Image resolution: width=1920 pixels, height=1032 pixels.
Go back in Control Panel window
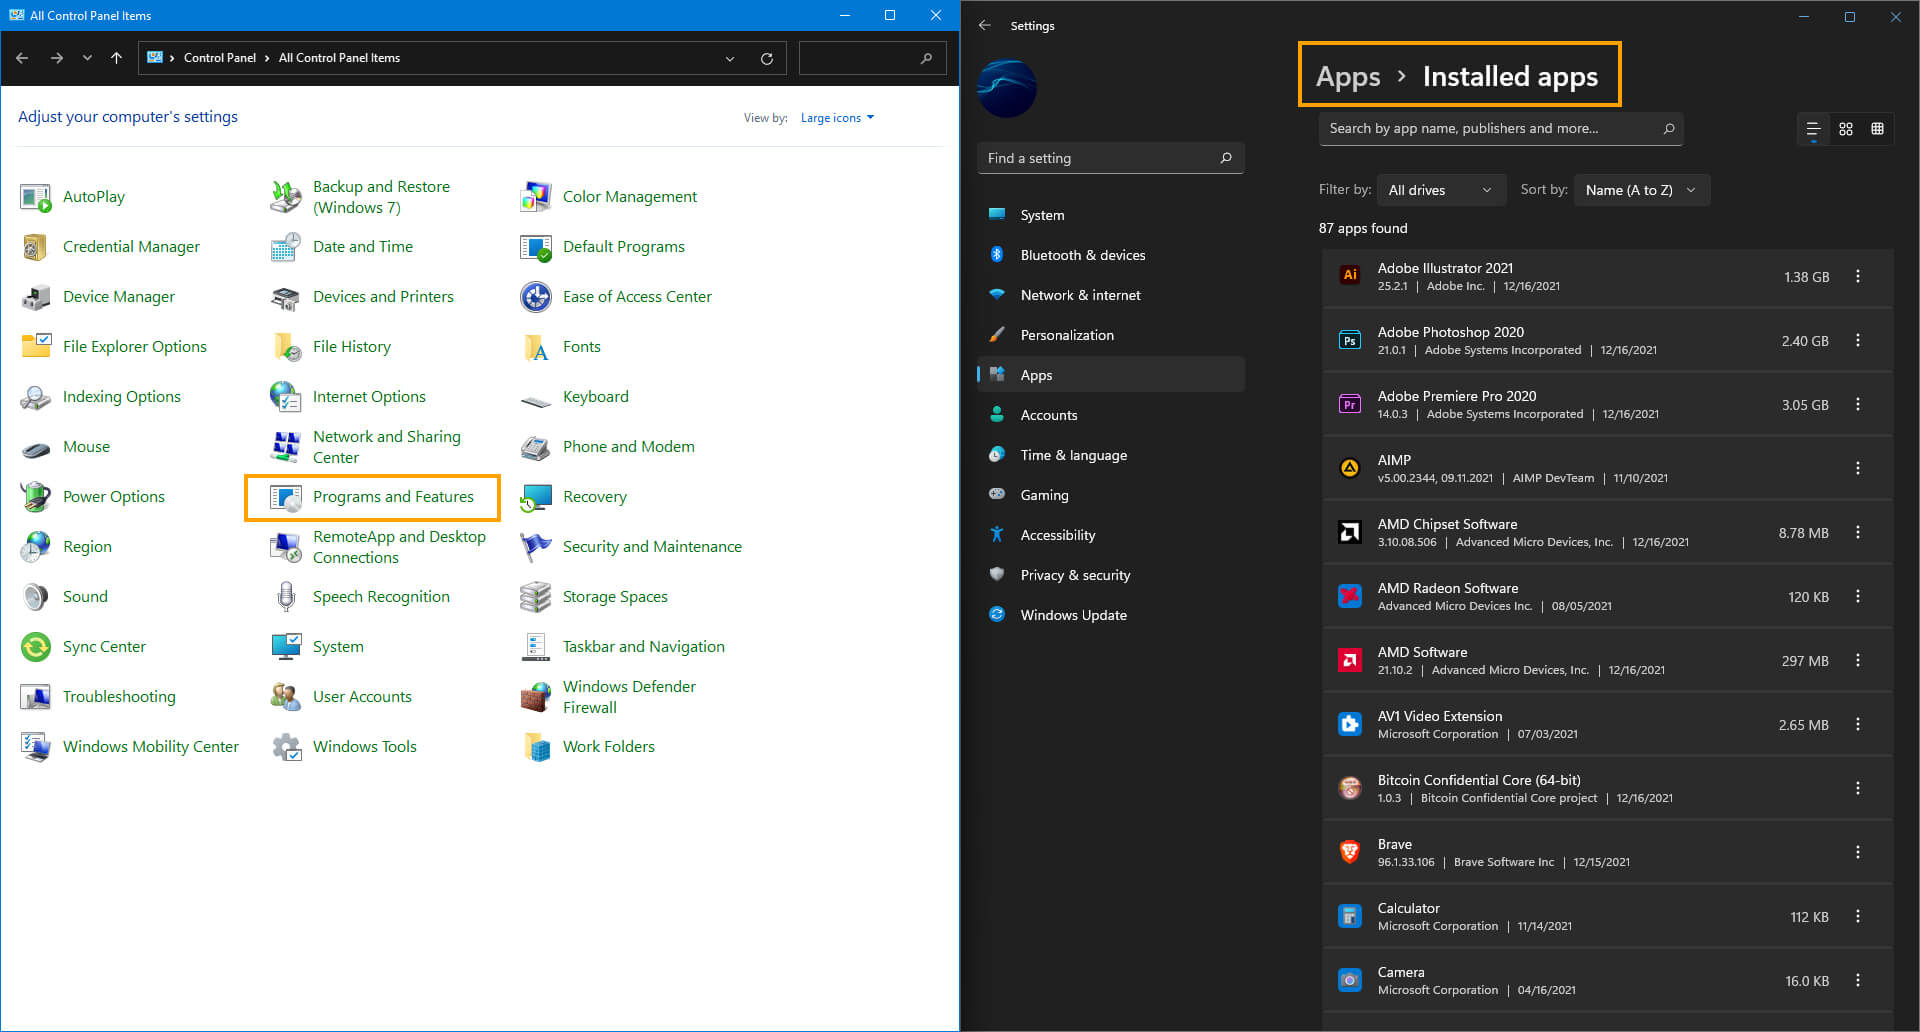(x=22, y=58)
